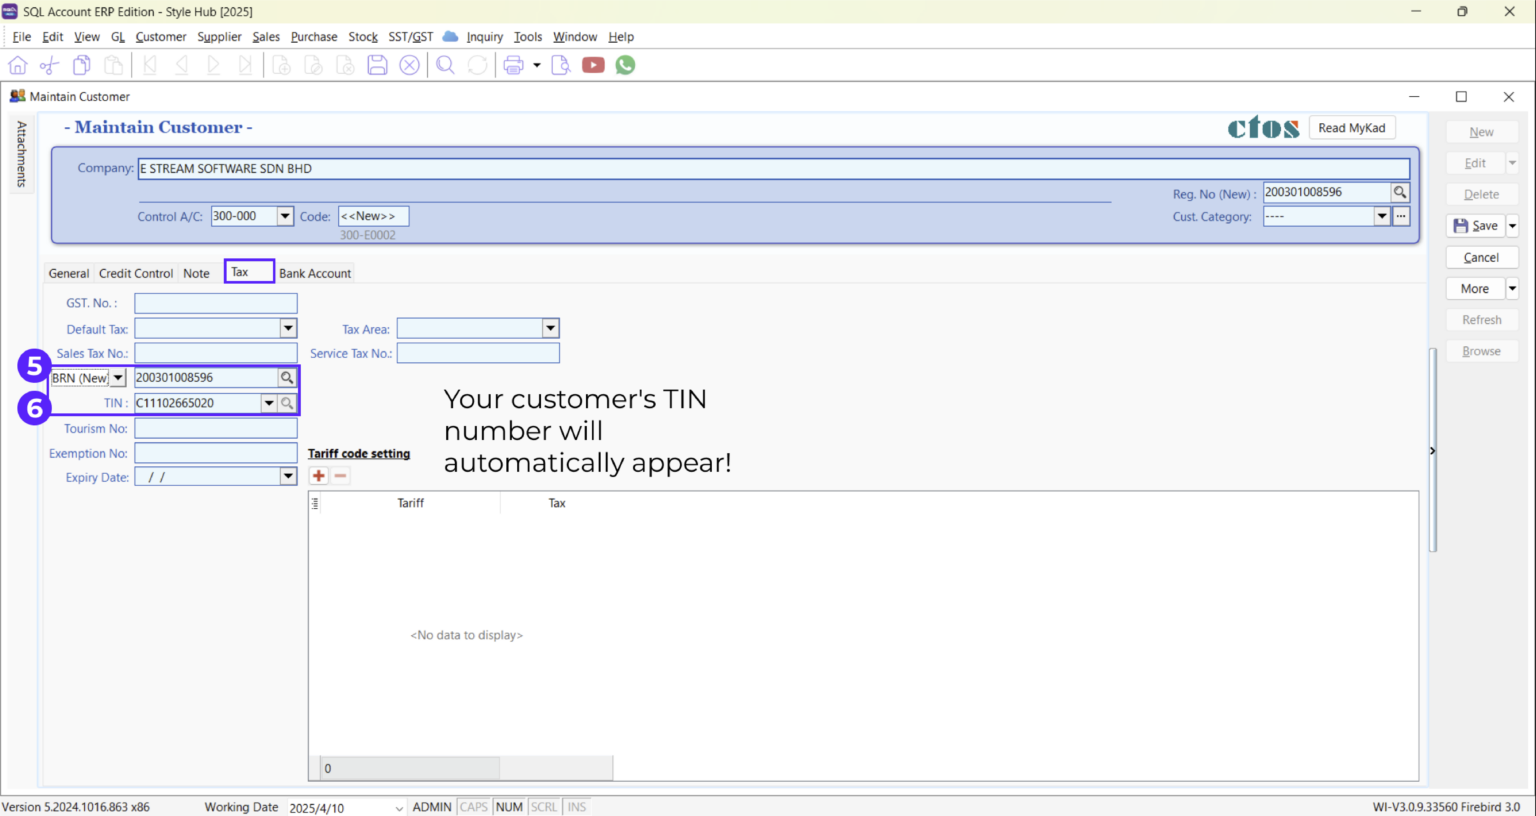Click the magnifier beside the BRN field
The height and width of the screenshot is (816, 1536).
point(288,377)
